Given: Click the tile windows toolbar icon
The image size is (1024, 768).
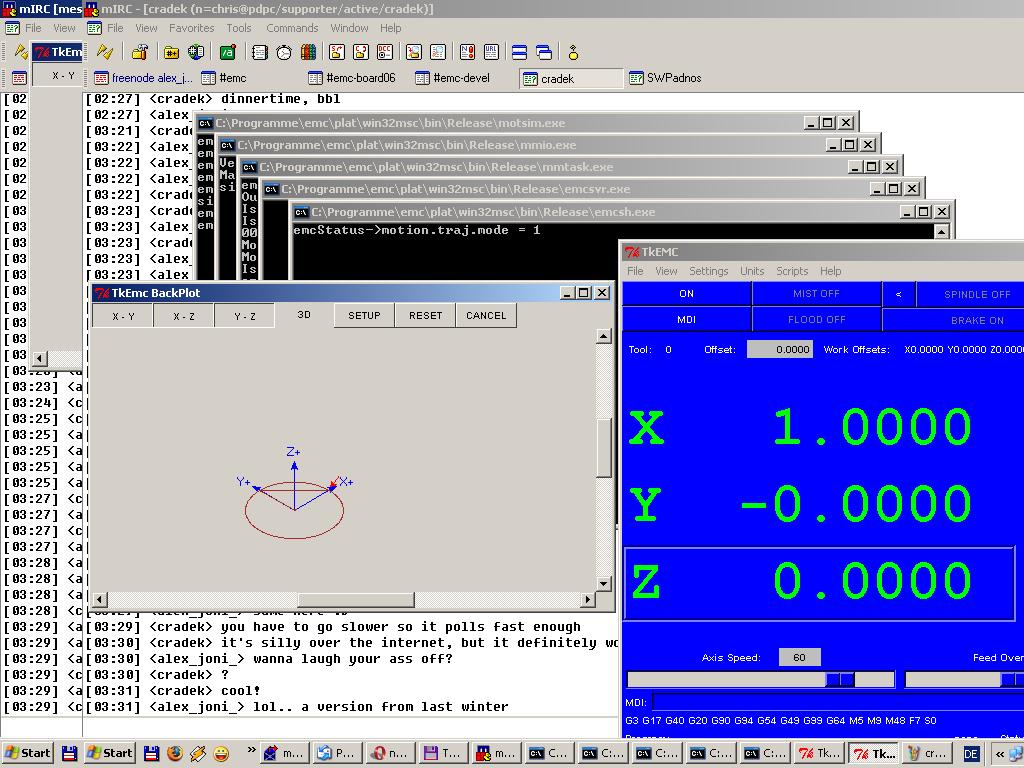Looking at the screenshot, I should (519, 52).
